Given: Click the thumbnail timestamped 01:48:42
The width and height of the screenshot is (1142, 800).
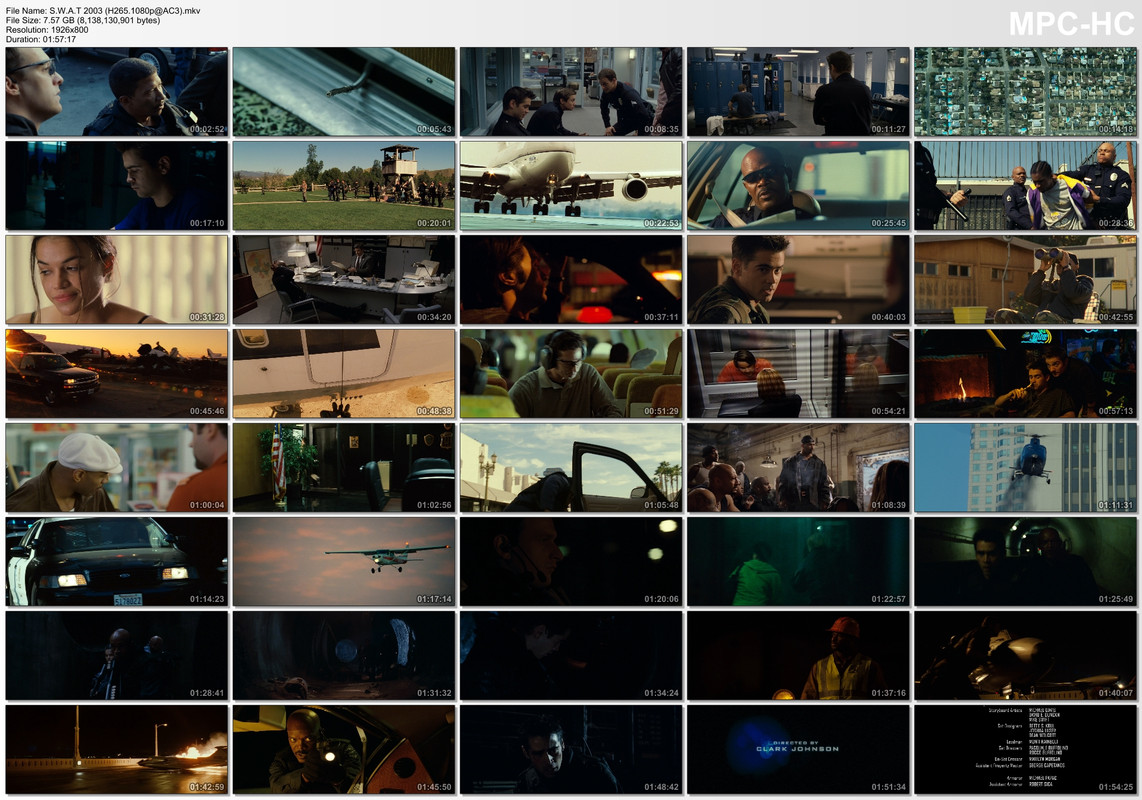Looking at the screenshot, I should pyautogui.click(x=571, y=750).
